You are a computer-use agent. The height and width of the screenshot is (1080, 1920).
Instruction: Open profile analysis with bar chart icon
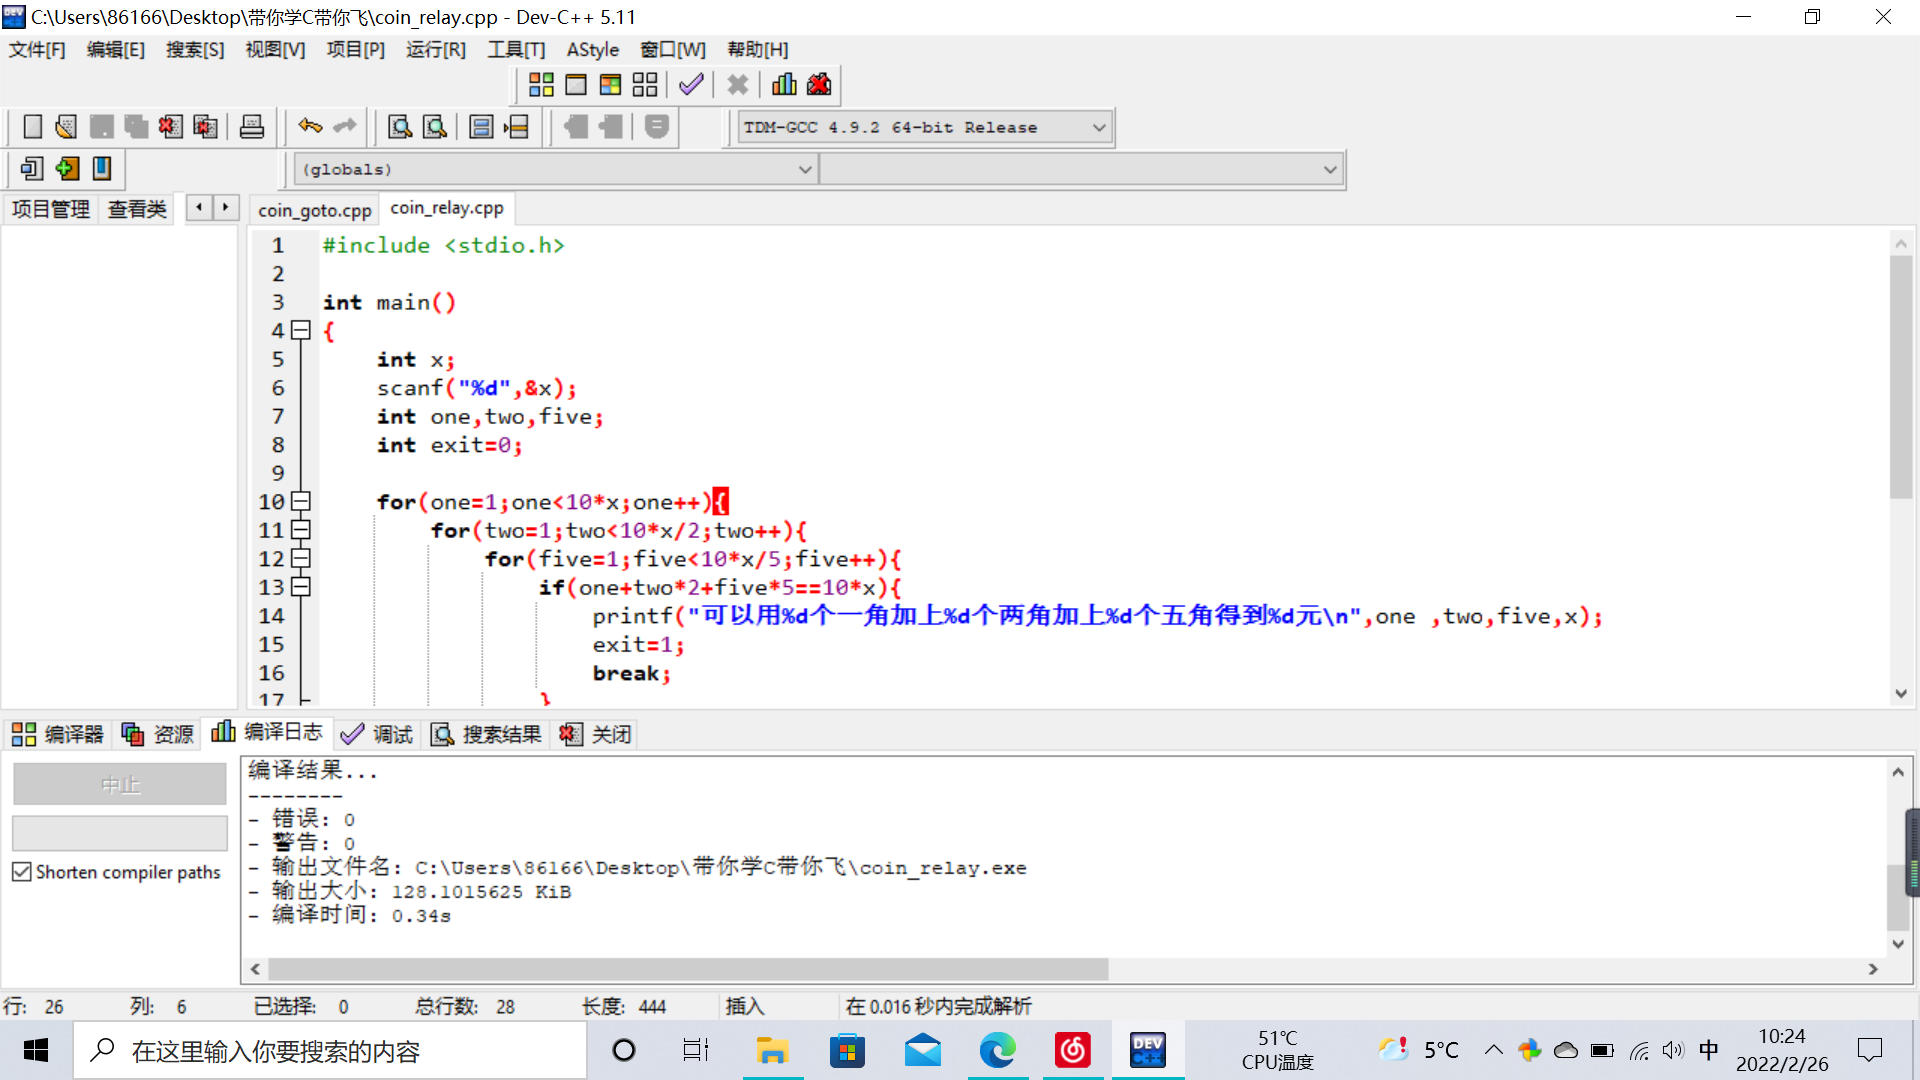(x=784, y=85)
